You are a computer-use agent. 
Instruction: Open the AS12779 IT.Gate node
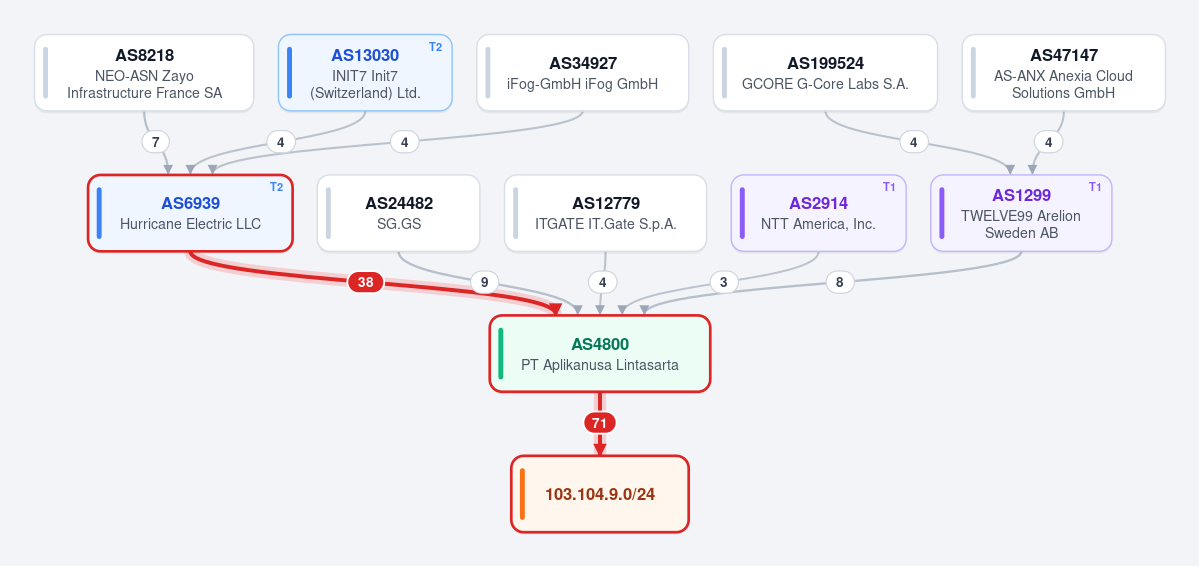(x=606, y=213)
